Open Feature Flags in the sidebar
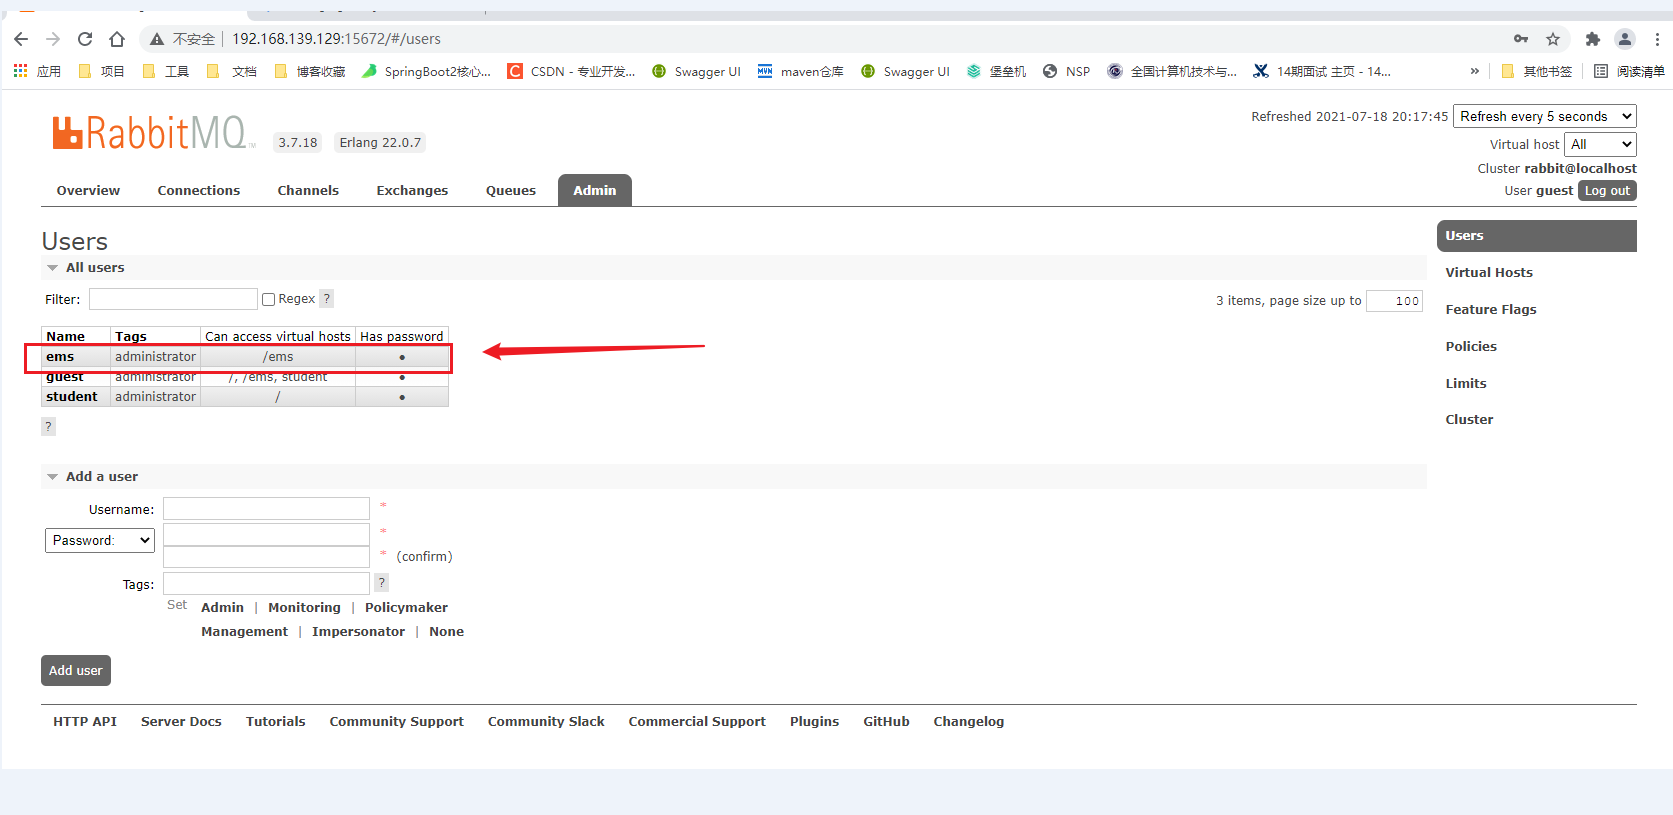The width and height of the screenshot is (1673, 815). [1491, 309]
